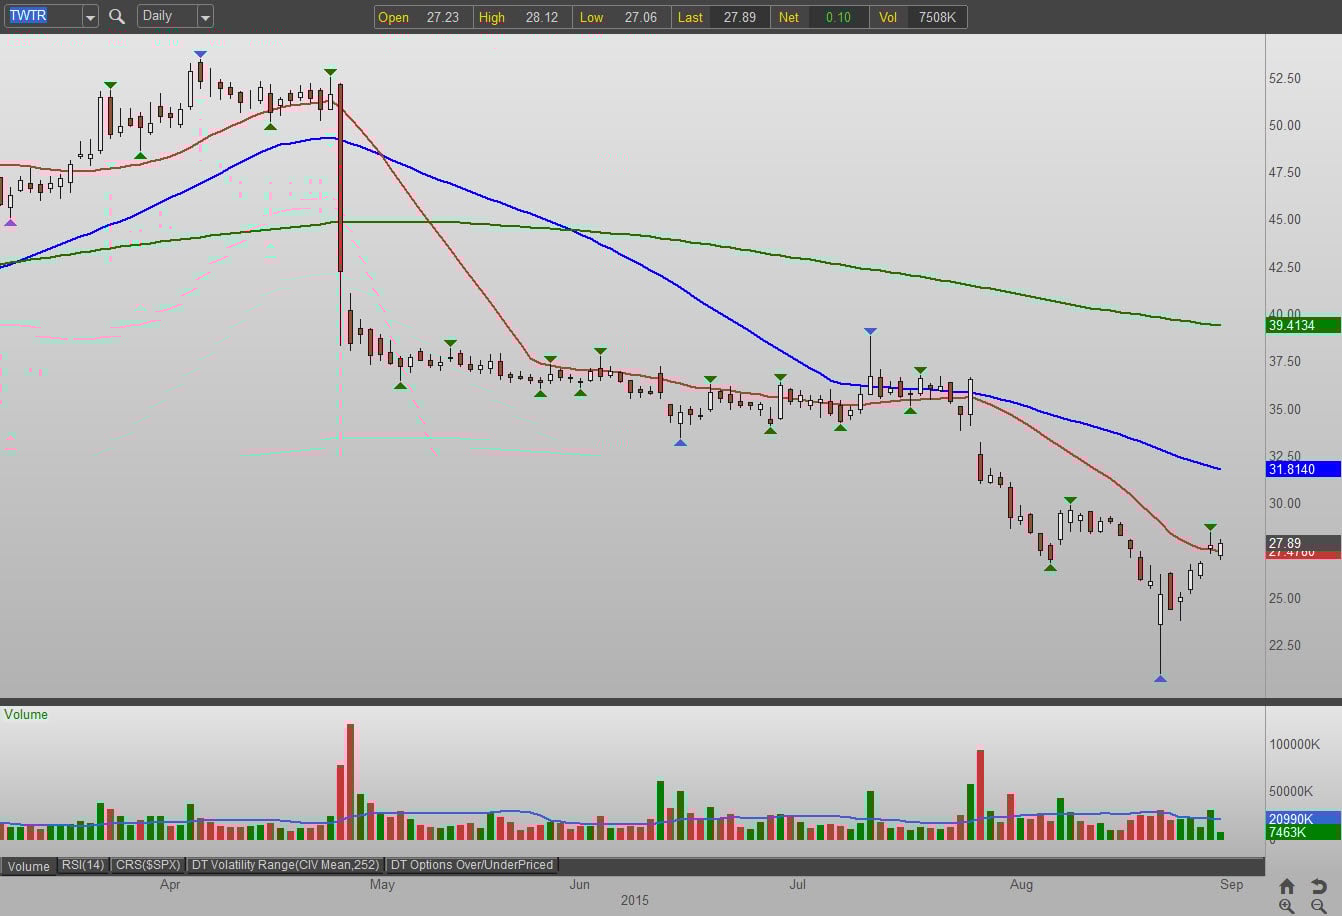Image resolution: width=1342 pixels, height=916 pixels.
Task: Click the home reset-view icon
Action: (1287, 886)
